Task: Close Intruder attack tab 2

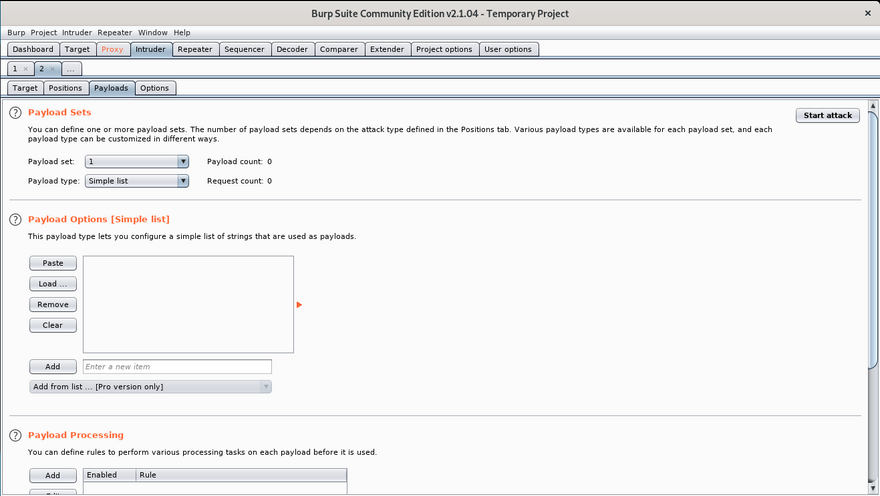Action: coord(52,69)
